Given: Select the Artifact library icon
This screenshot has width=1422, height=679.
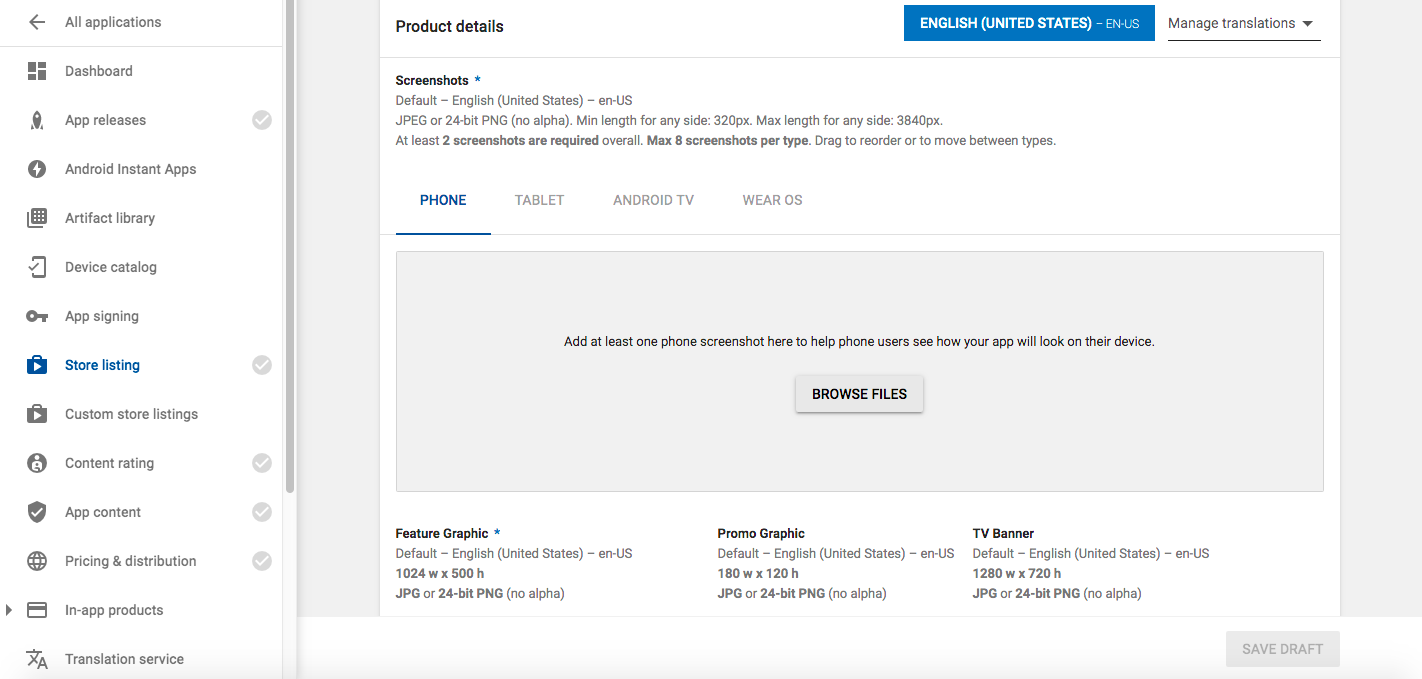Looking at the screenshot, I should [x=37, y=218].
